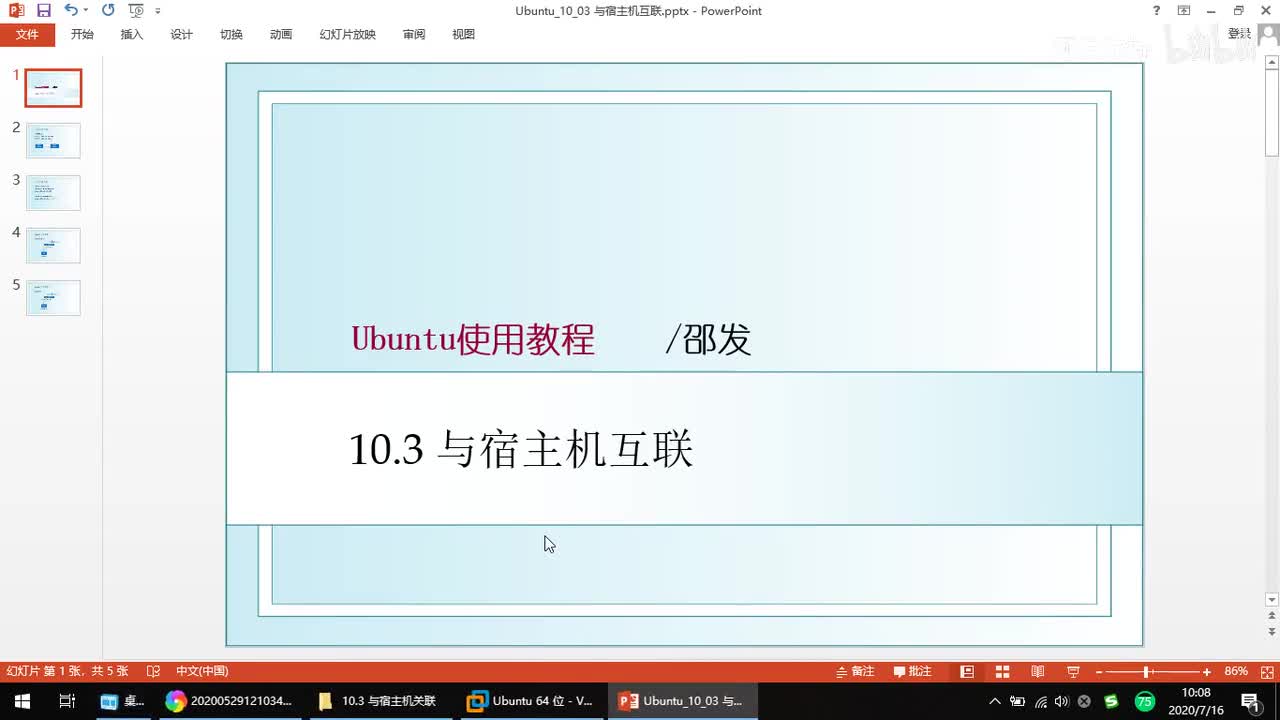Image resolution: width=1280 pixels, height=720 pixels.
Task: Toggle the 批注 comments pane
Action: tap(913, 671)
